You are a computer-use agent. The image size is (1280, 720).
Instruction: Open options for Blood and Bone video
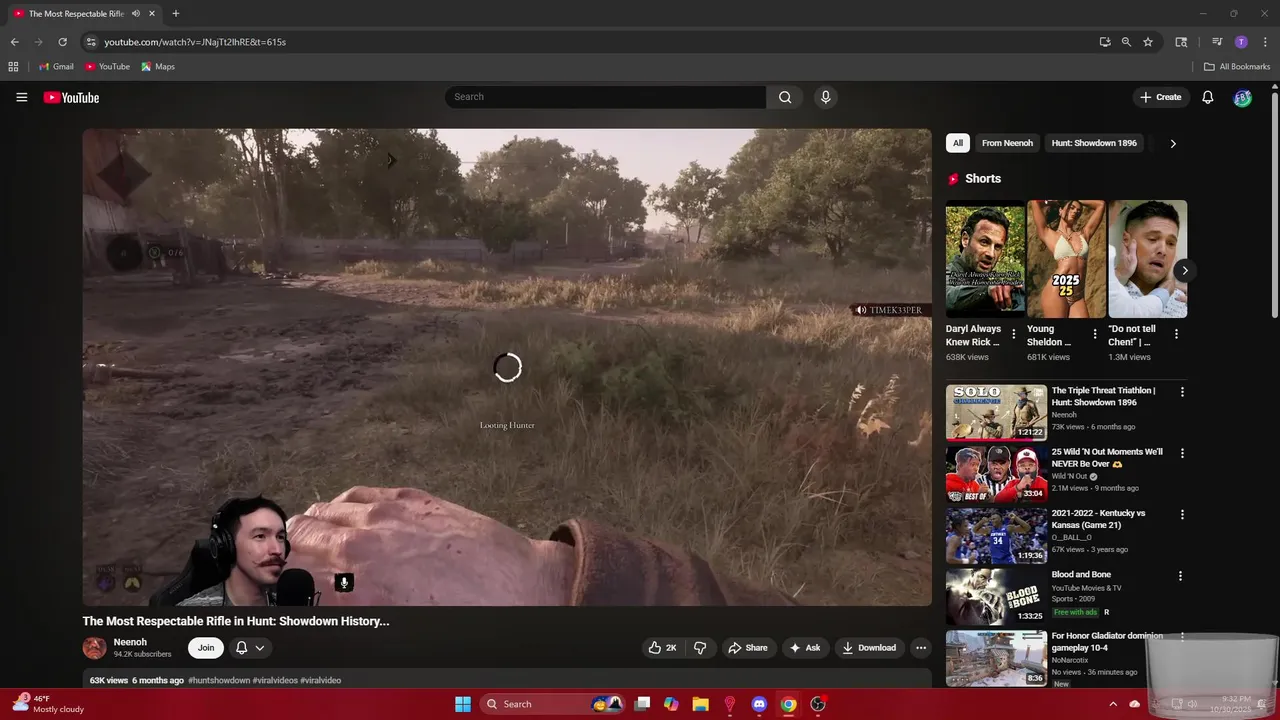1180,576
